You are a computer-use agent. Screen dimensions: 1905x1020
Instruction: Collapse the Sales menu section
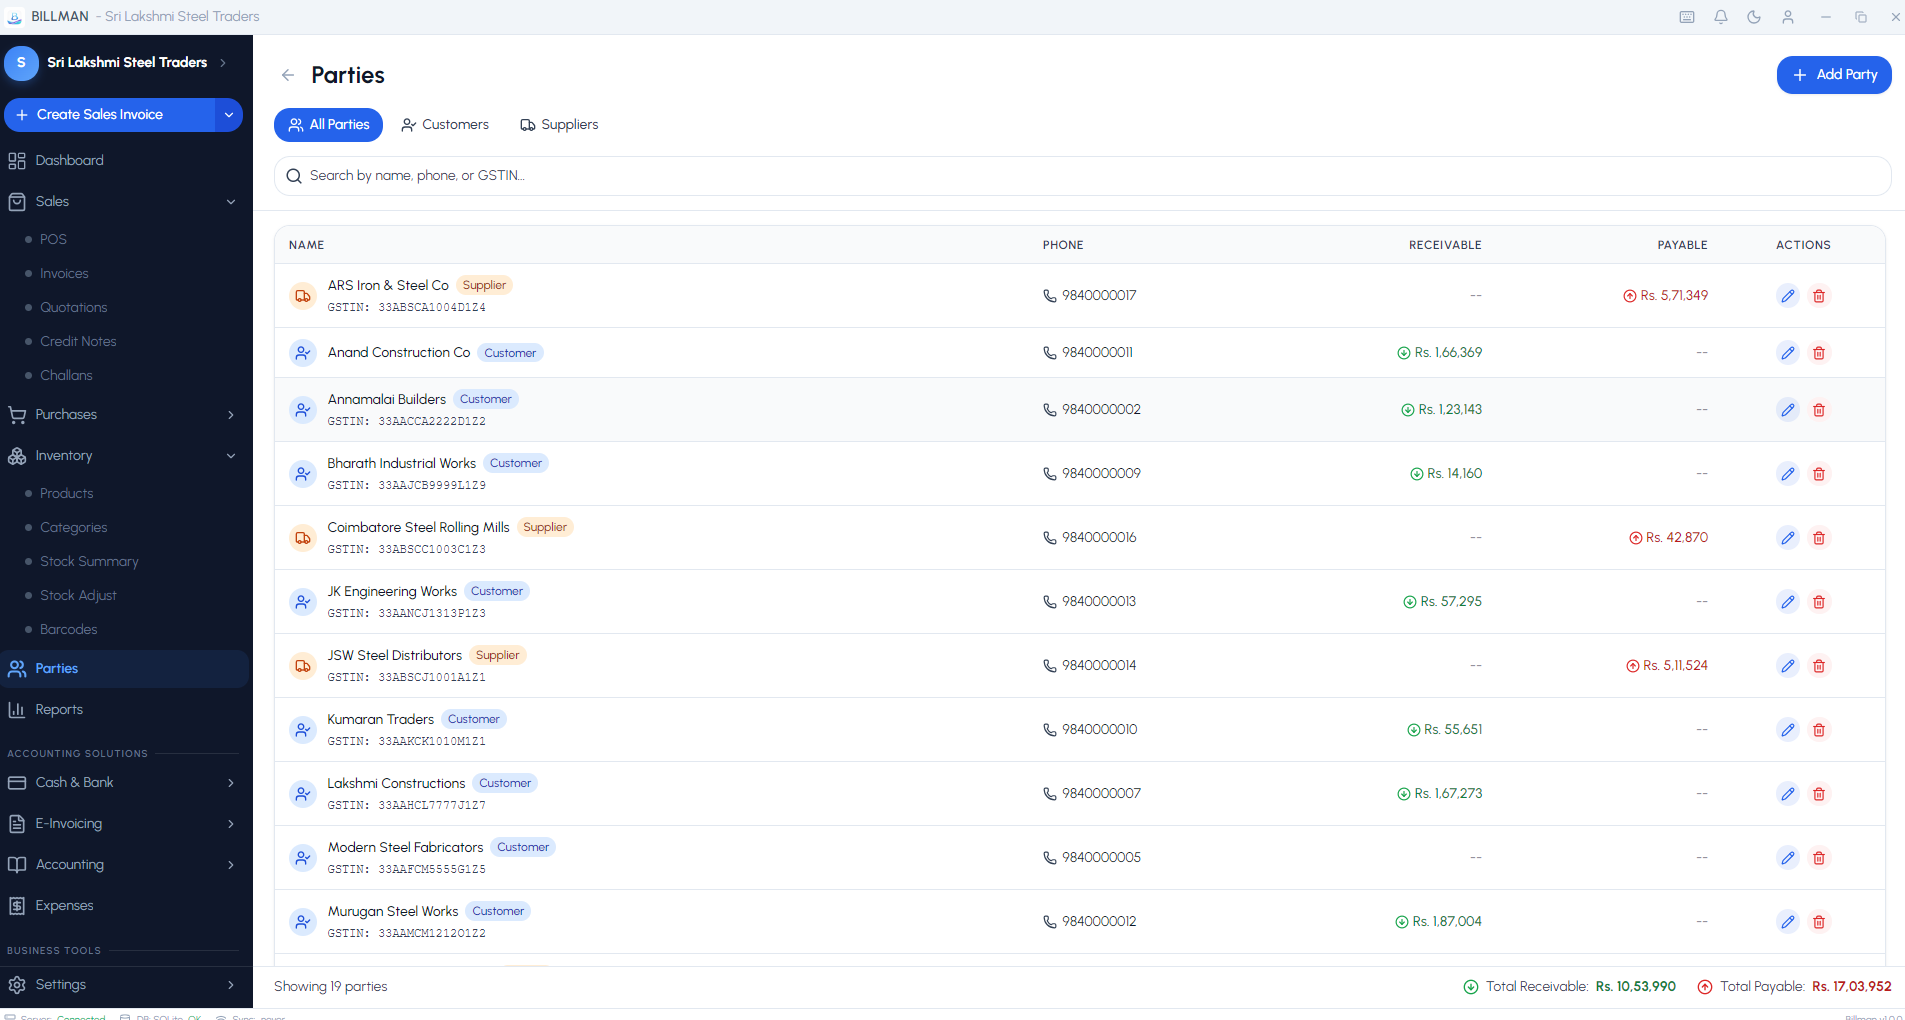pos(231,202)
